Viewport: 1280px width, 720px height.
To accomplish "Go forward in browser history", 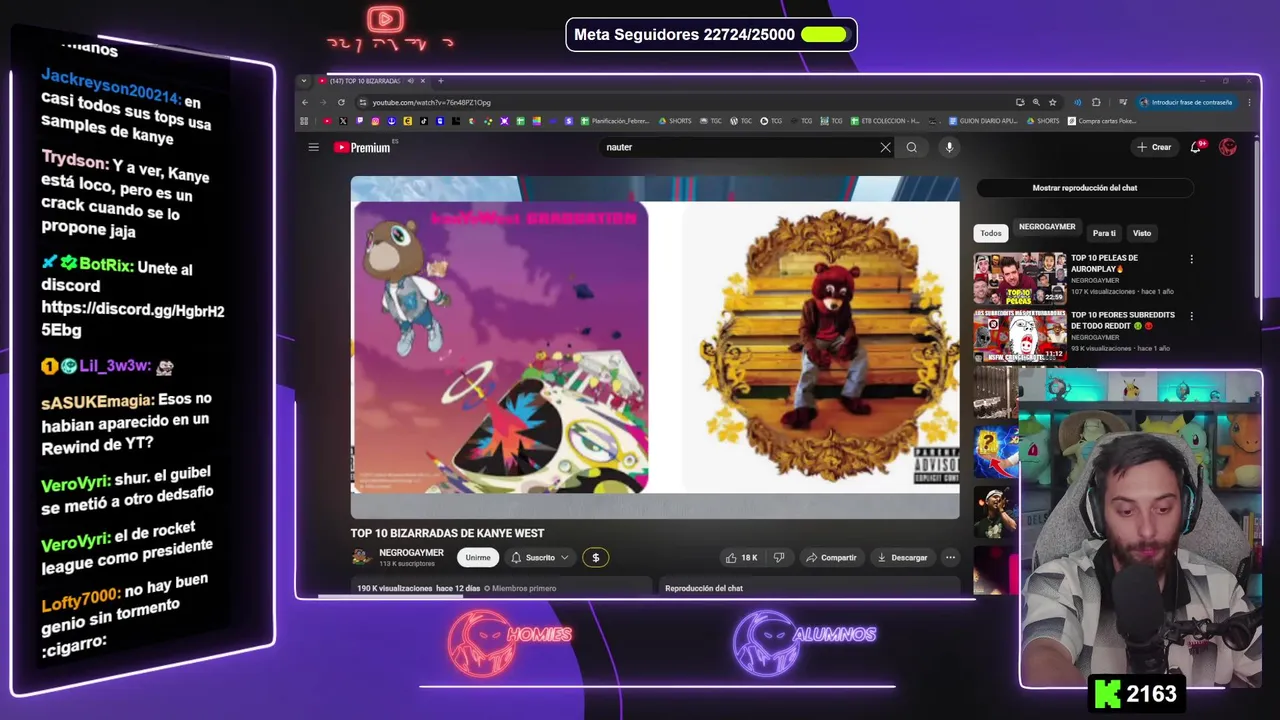I will click(x=323, y=102).
